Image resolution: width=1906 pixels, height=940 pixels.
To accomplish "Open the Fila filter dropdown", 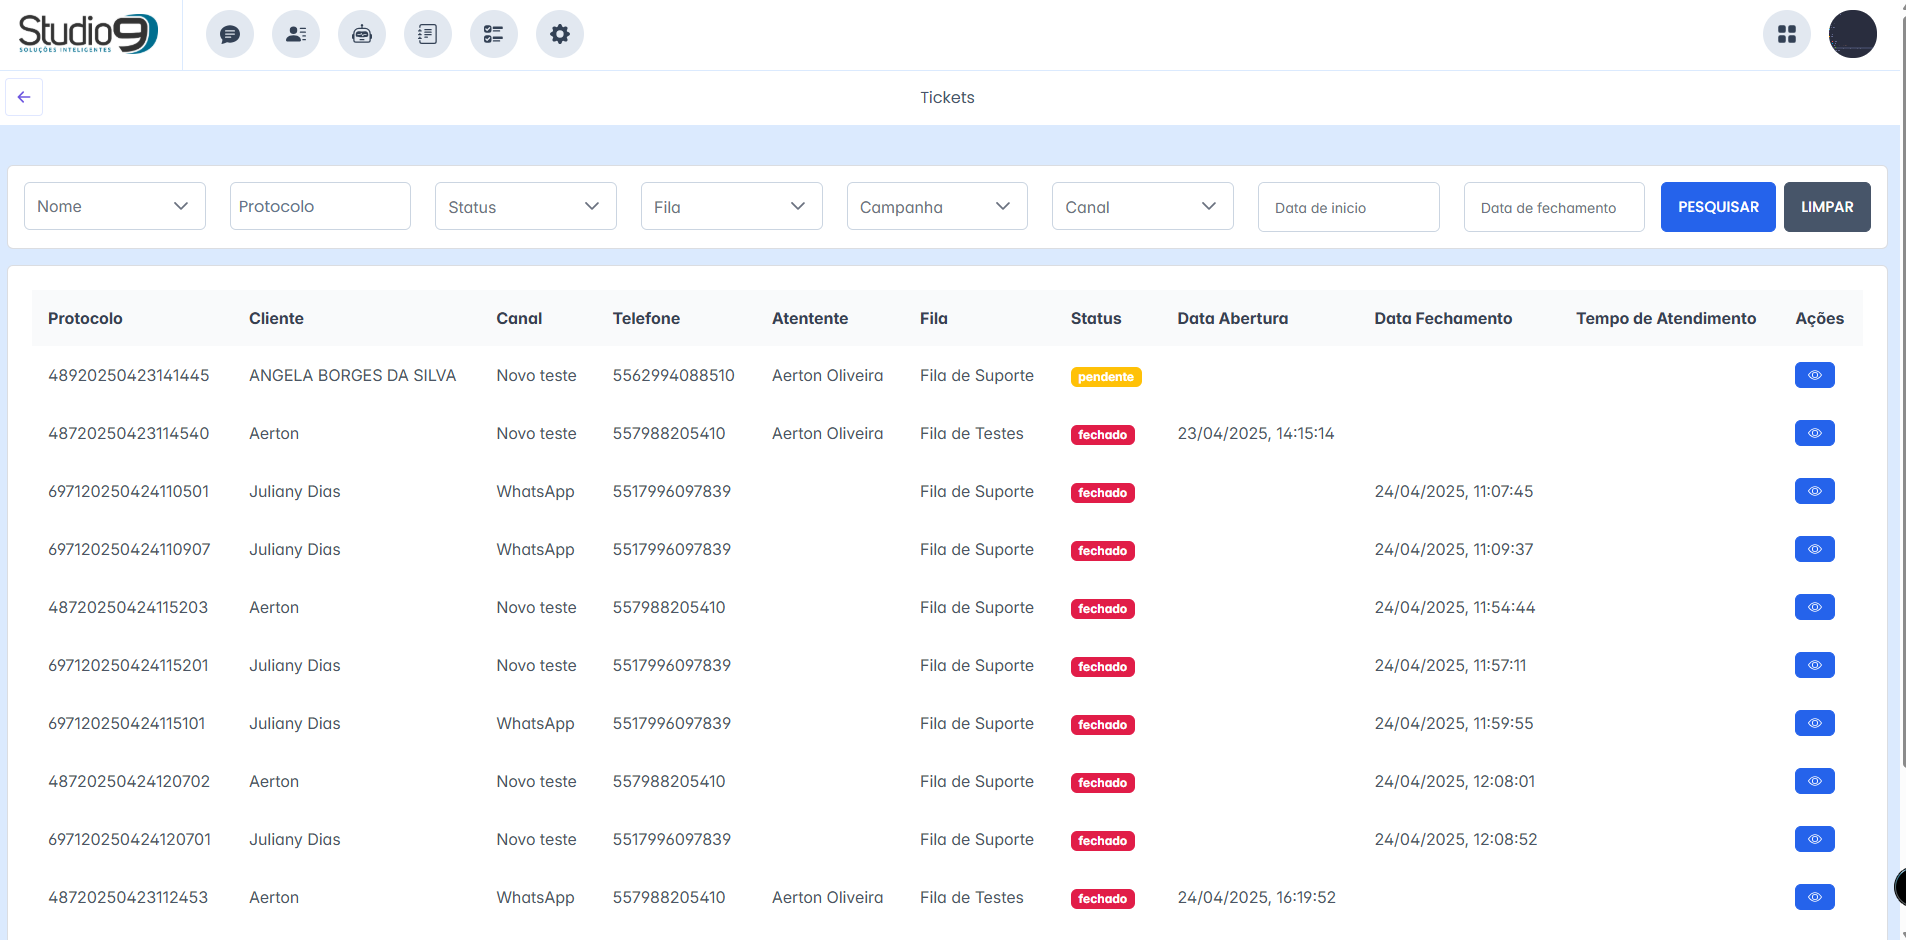I will [x=731, y=206].
